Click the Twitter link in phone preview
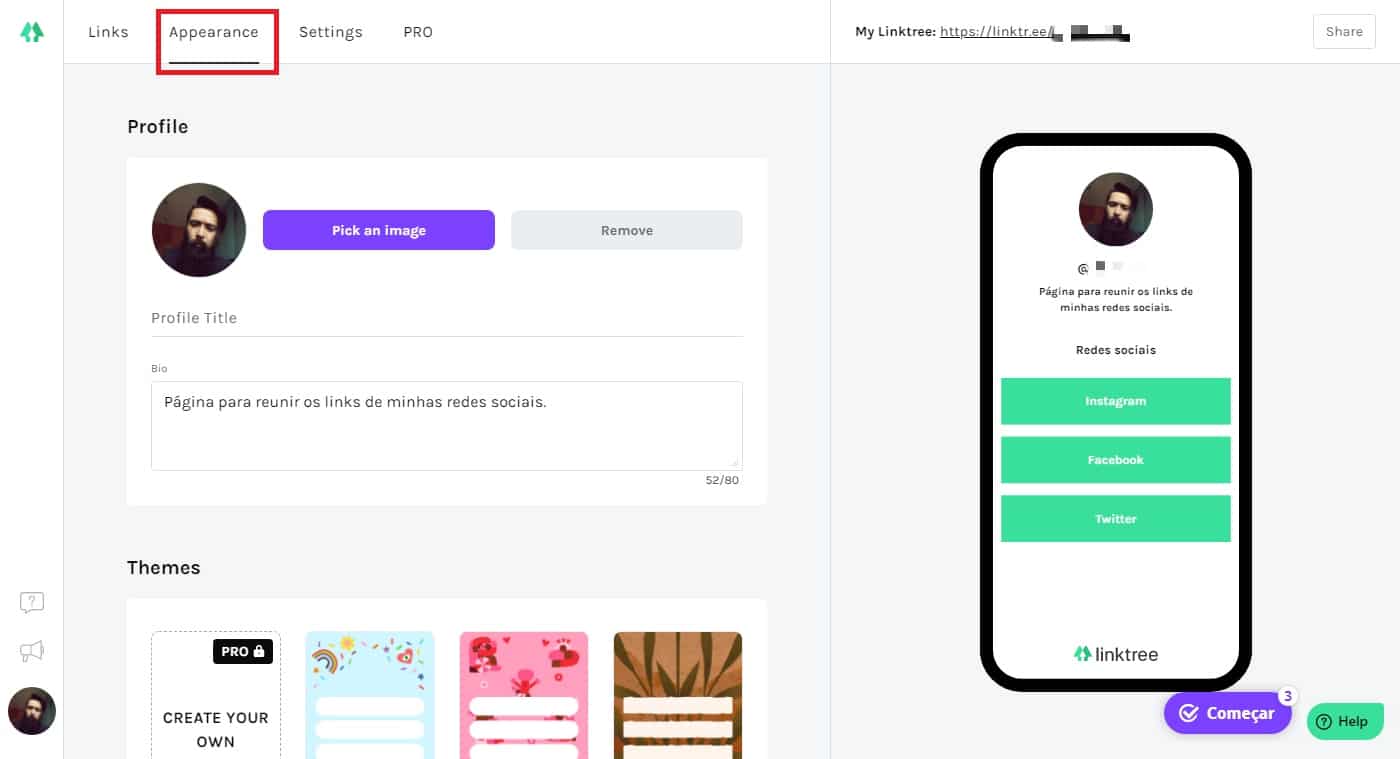1400x759 pixels. tap(1116, 519)
